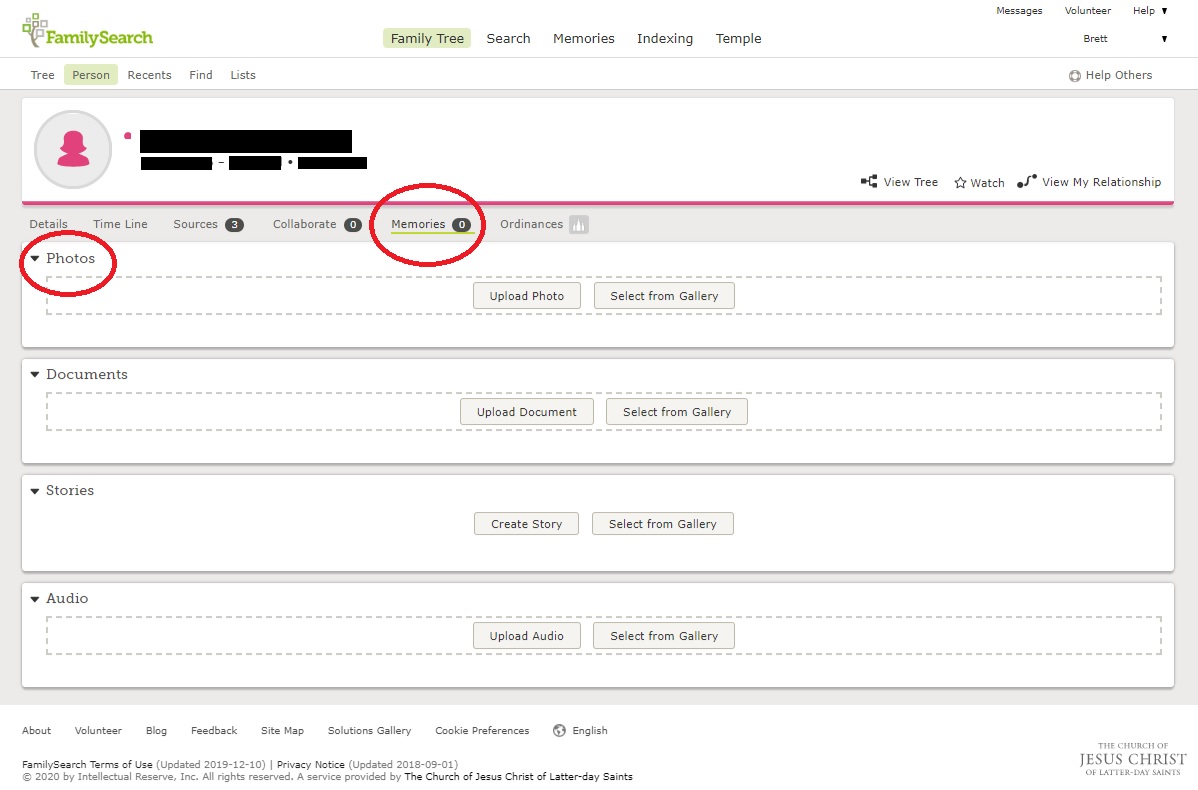This screenshot has width=1198, height=790.
Task: Select the Person sub-navigation tab
Action: 91,75
